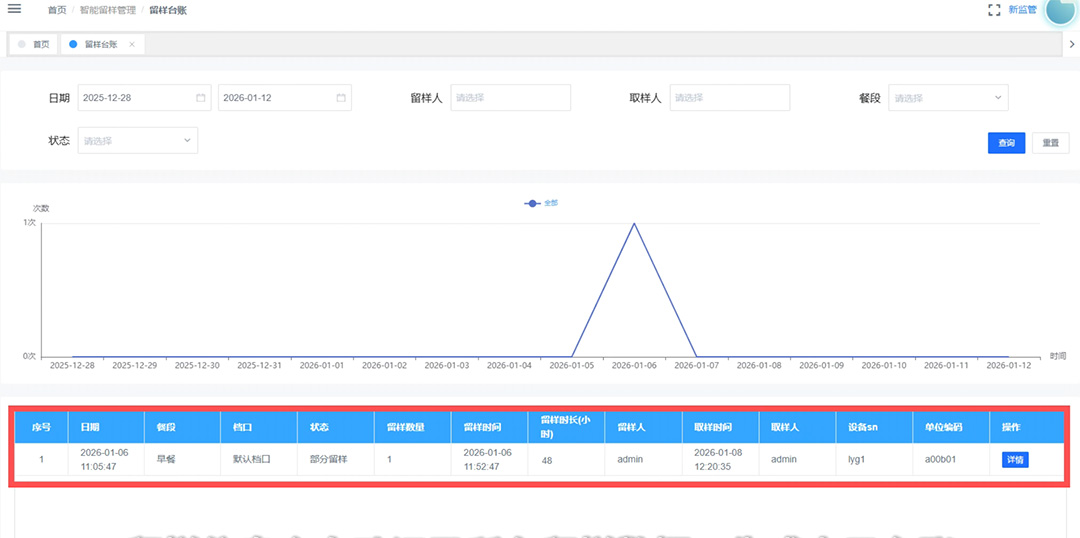
Task: Click the 部分留样 status cell
Action: click(x=335, y=459)
